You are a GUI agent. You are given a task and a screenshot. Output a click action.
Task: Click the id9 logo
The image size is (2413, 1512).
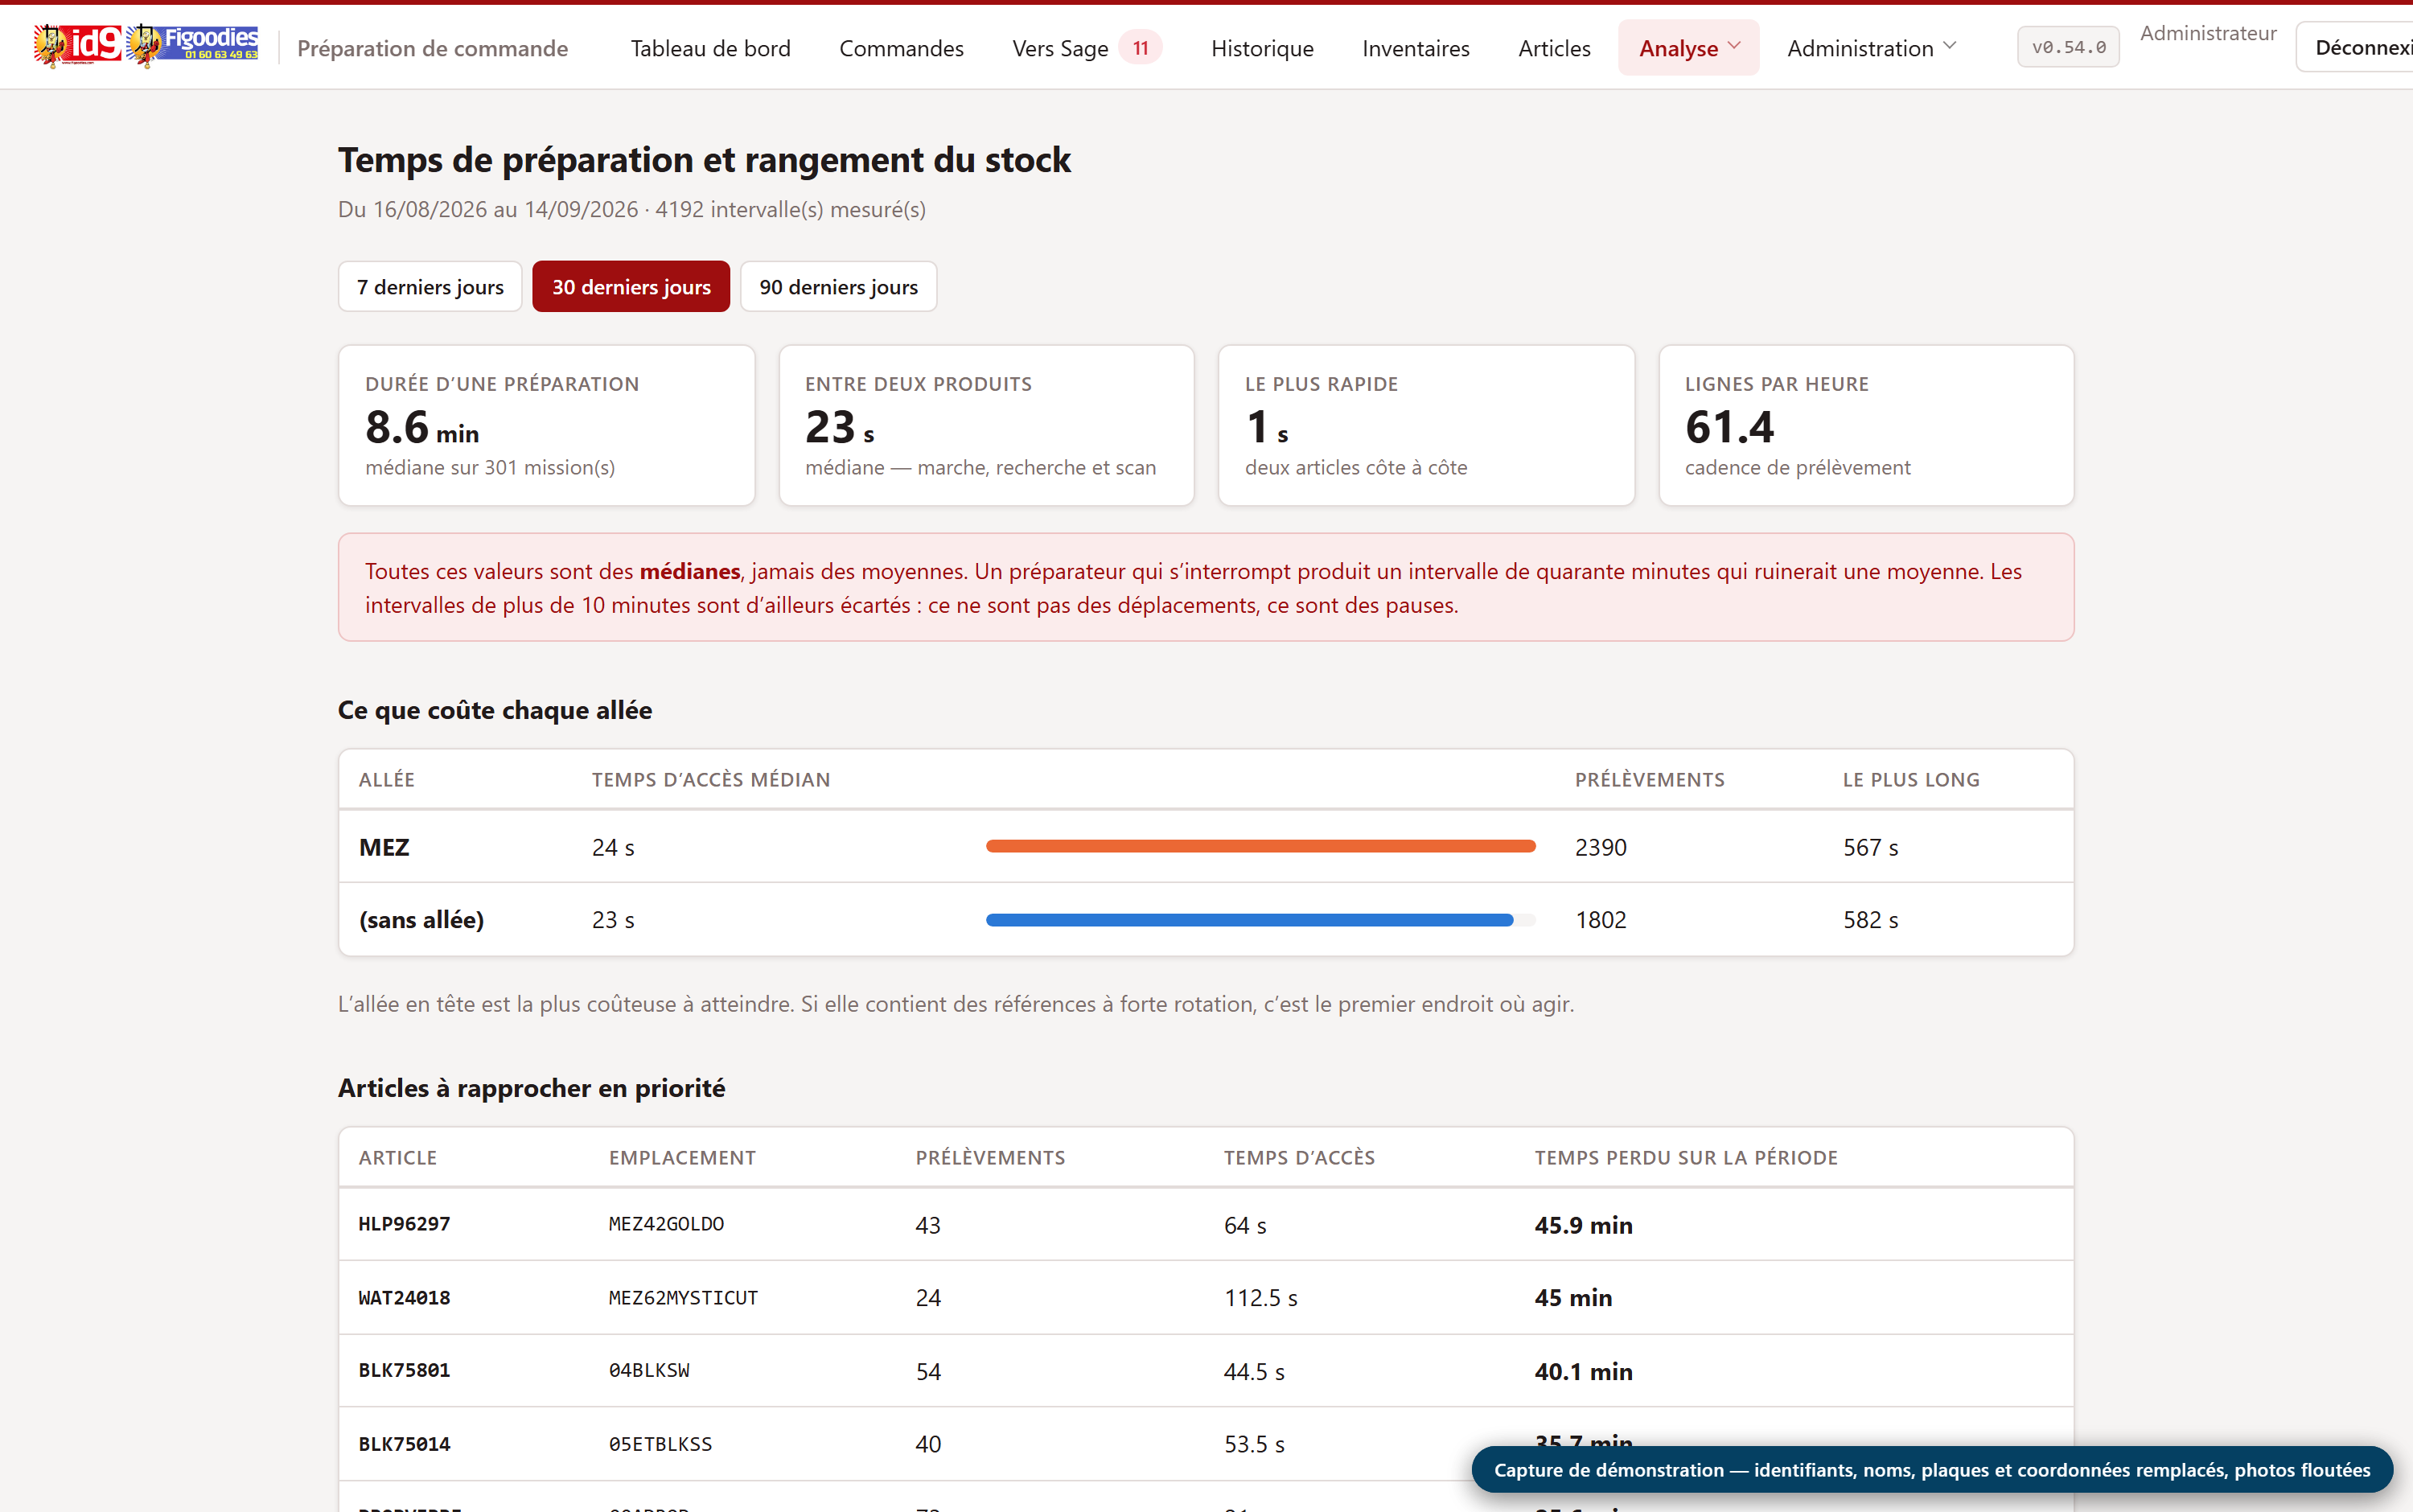click(x=77, y=45)
